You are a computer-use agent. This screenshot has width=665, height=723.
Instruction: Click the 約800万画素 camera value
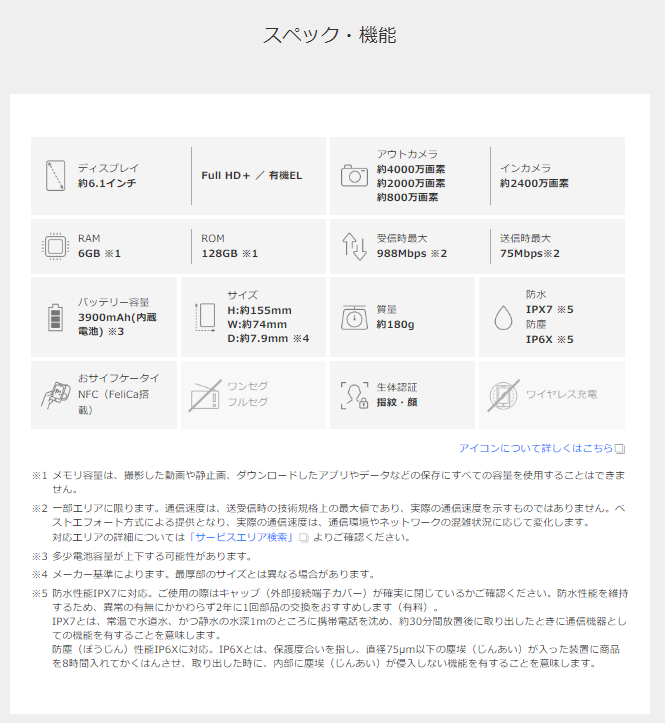407,197
